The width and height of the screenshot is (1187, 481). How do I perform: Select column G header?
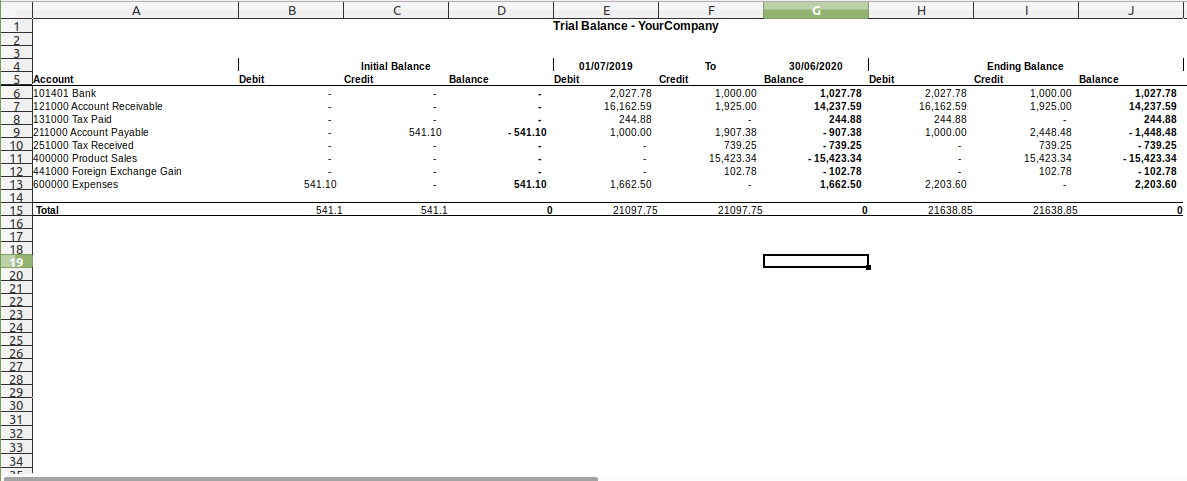[x=815, y=10]
